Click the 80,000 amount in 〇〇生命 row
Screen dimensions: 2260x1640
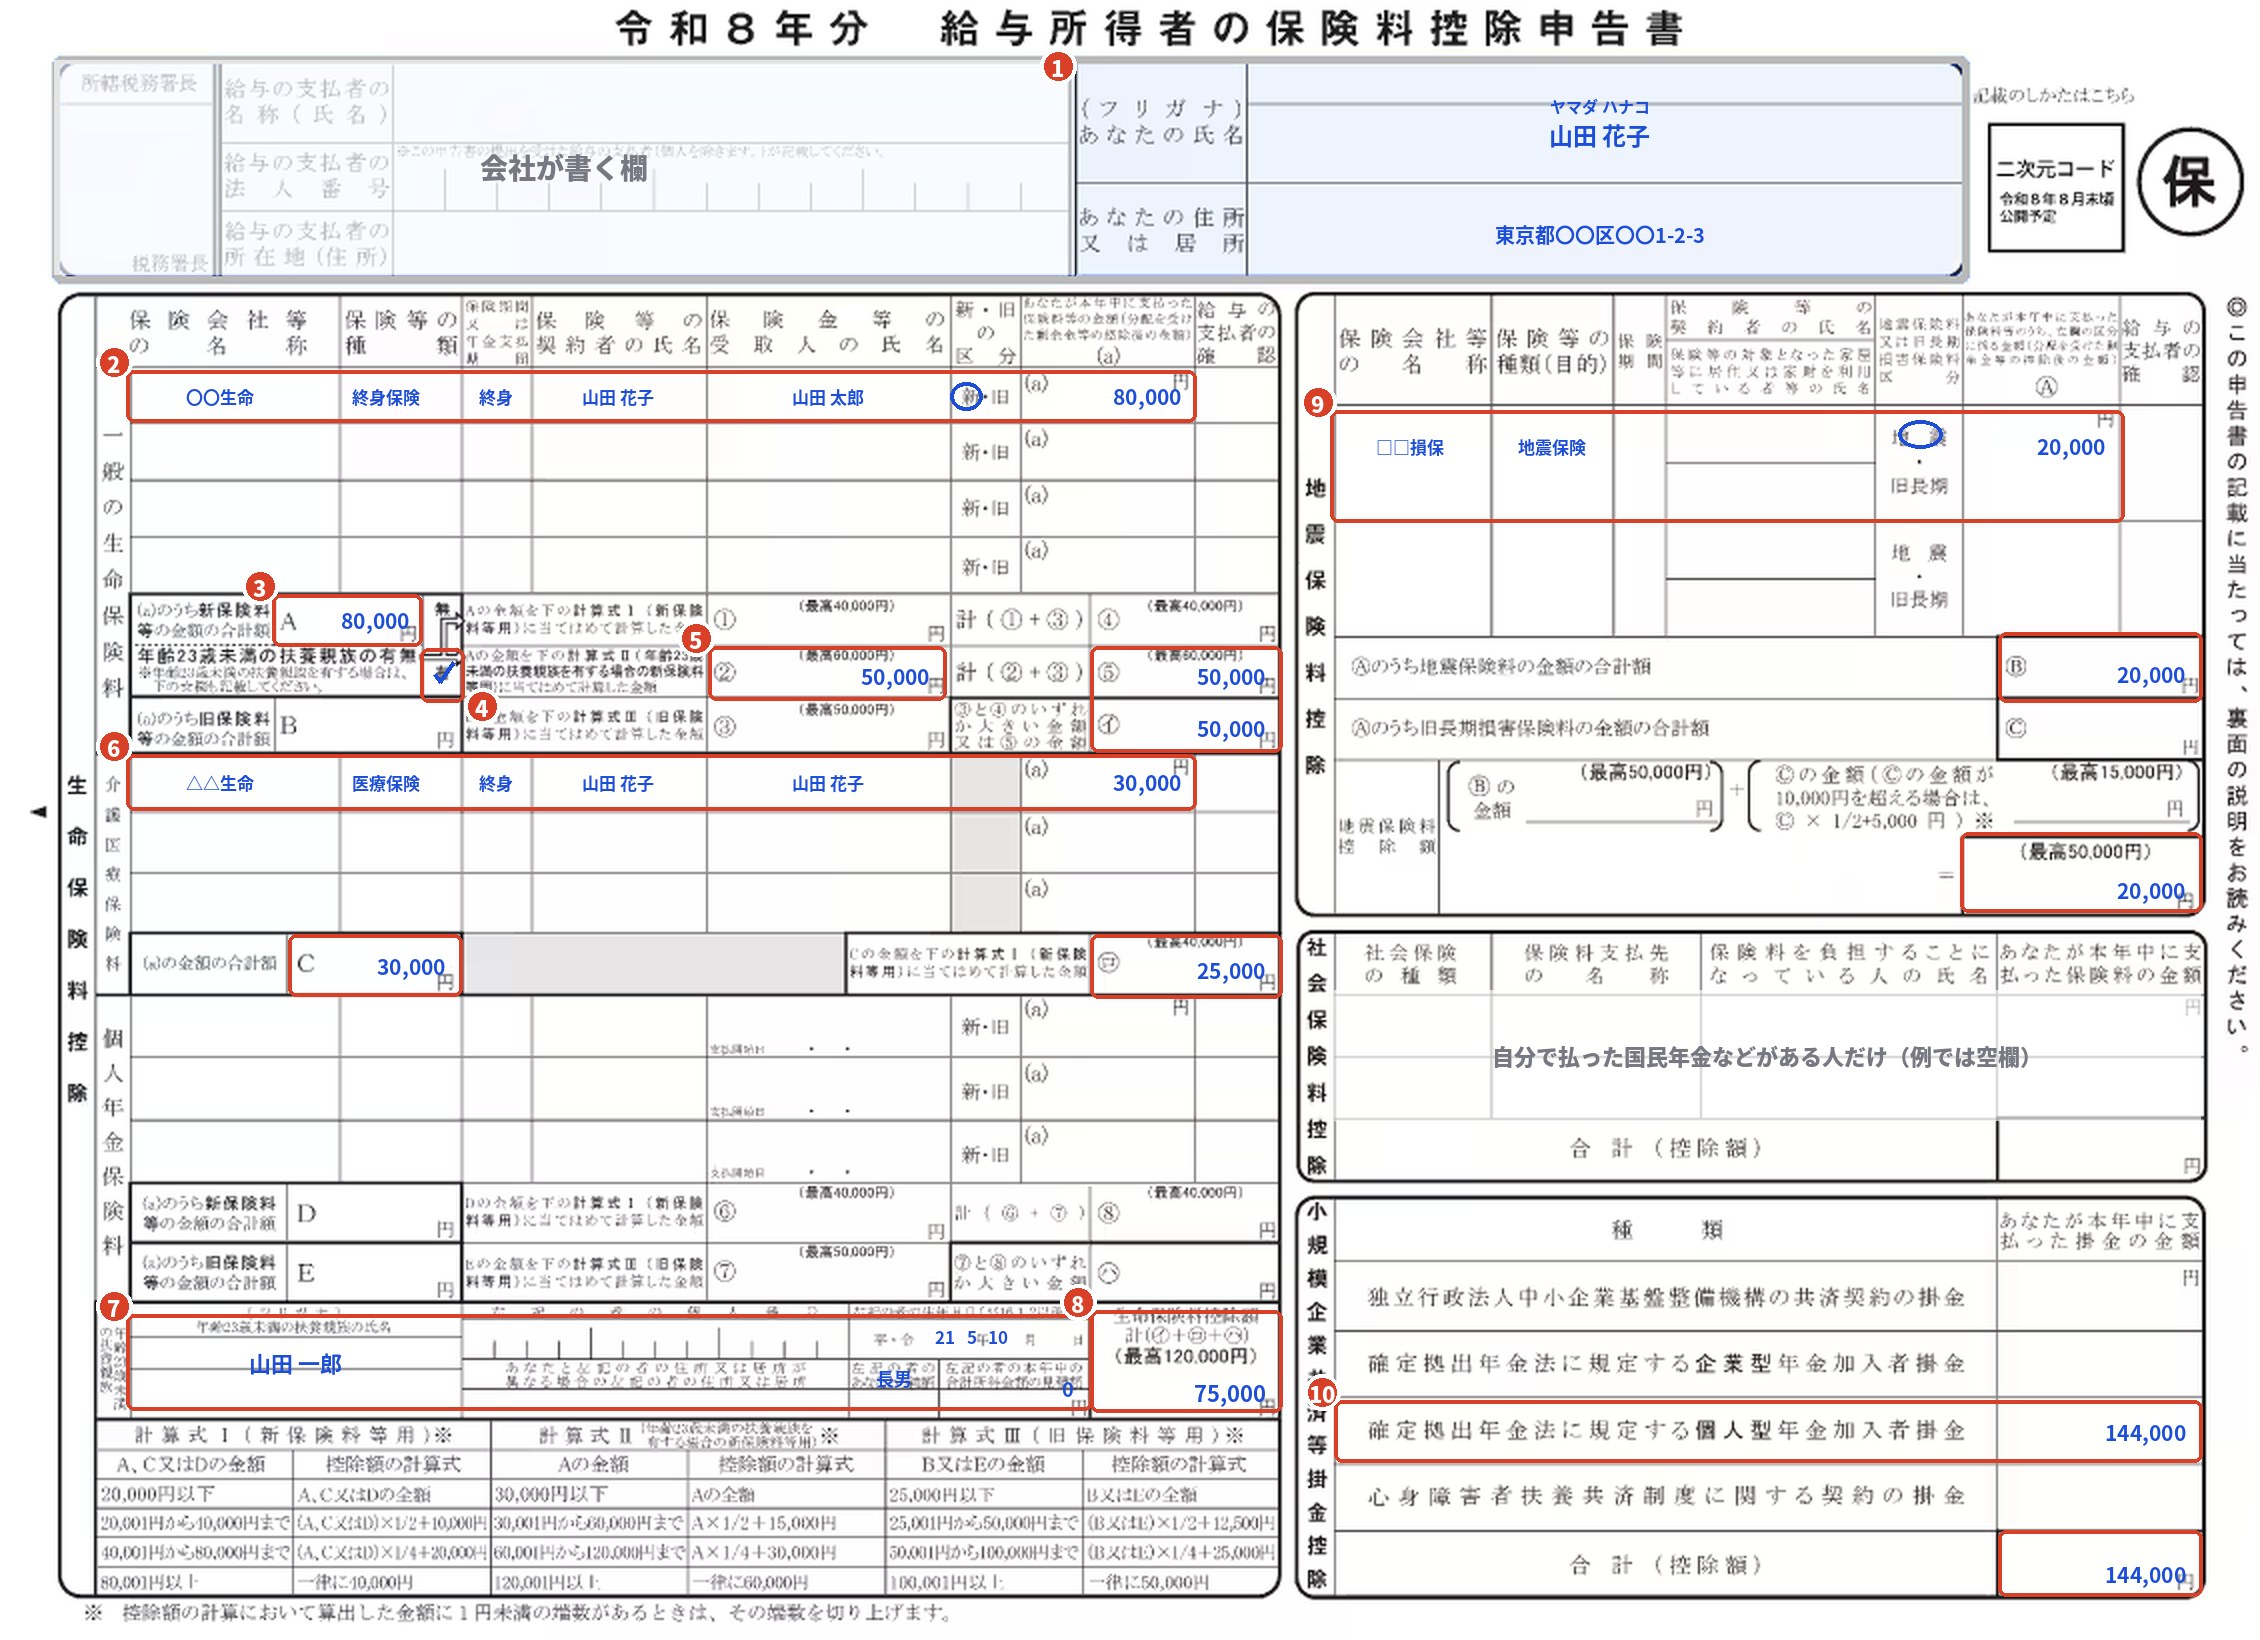point(1147,397)
